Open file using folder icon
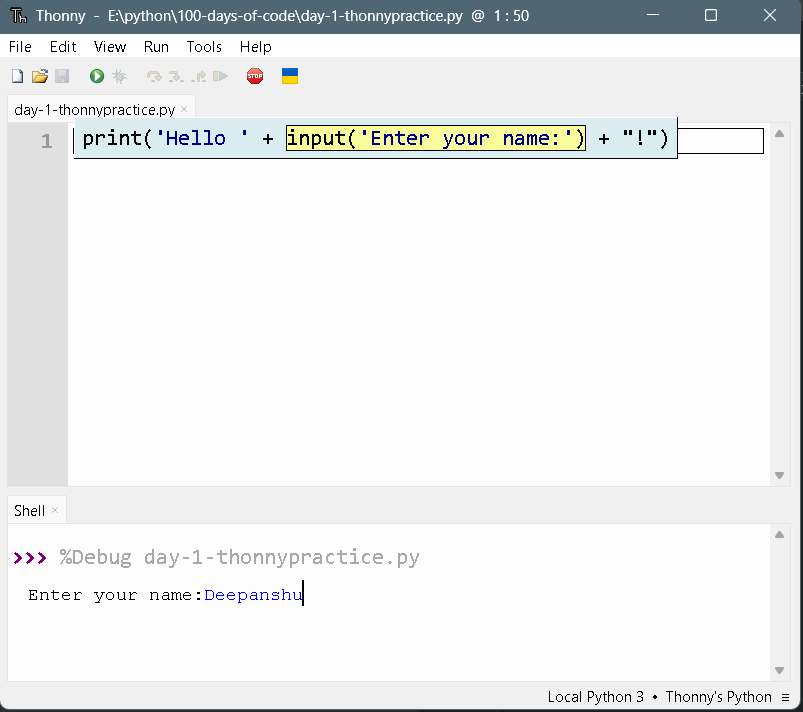This screenshot has height=712, width=803. point(40,76)
